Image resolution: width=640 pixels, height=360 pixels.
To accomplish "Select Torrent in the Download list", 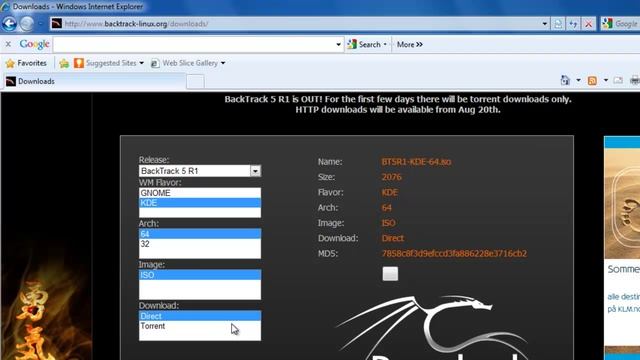I will [x=200, y=326].
